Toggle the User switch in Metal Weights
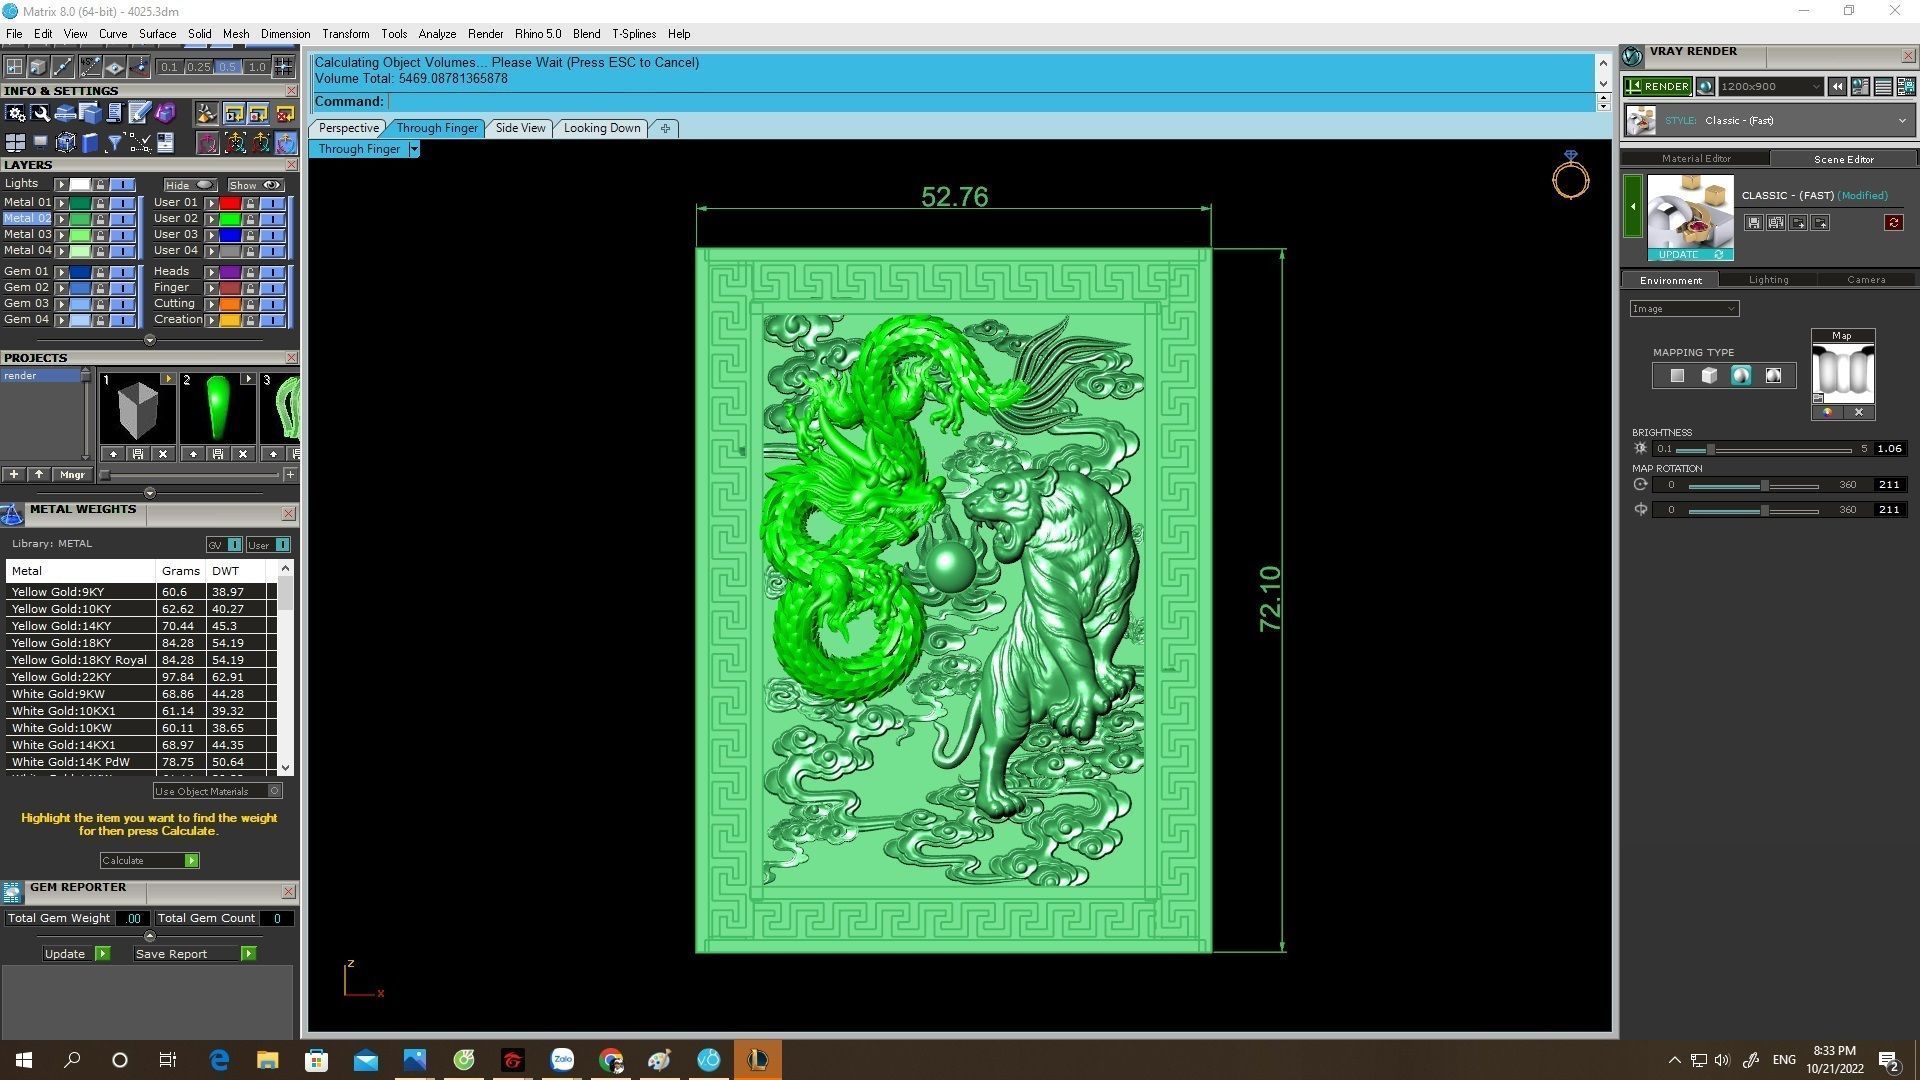Viewport: 1920px width, 1080px height. [x=268, y=545]
